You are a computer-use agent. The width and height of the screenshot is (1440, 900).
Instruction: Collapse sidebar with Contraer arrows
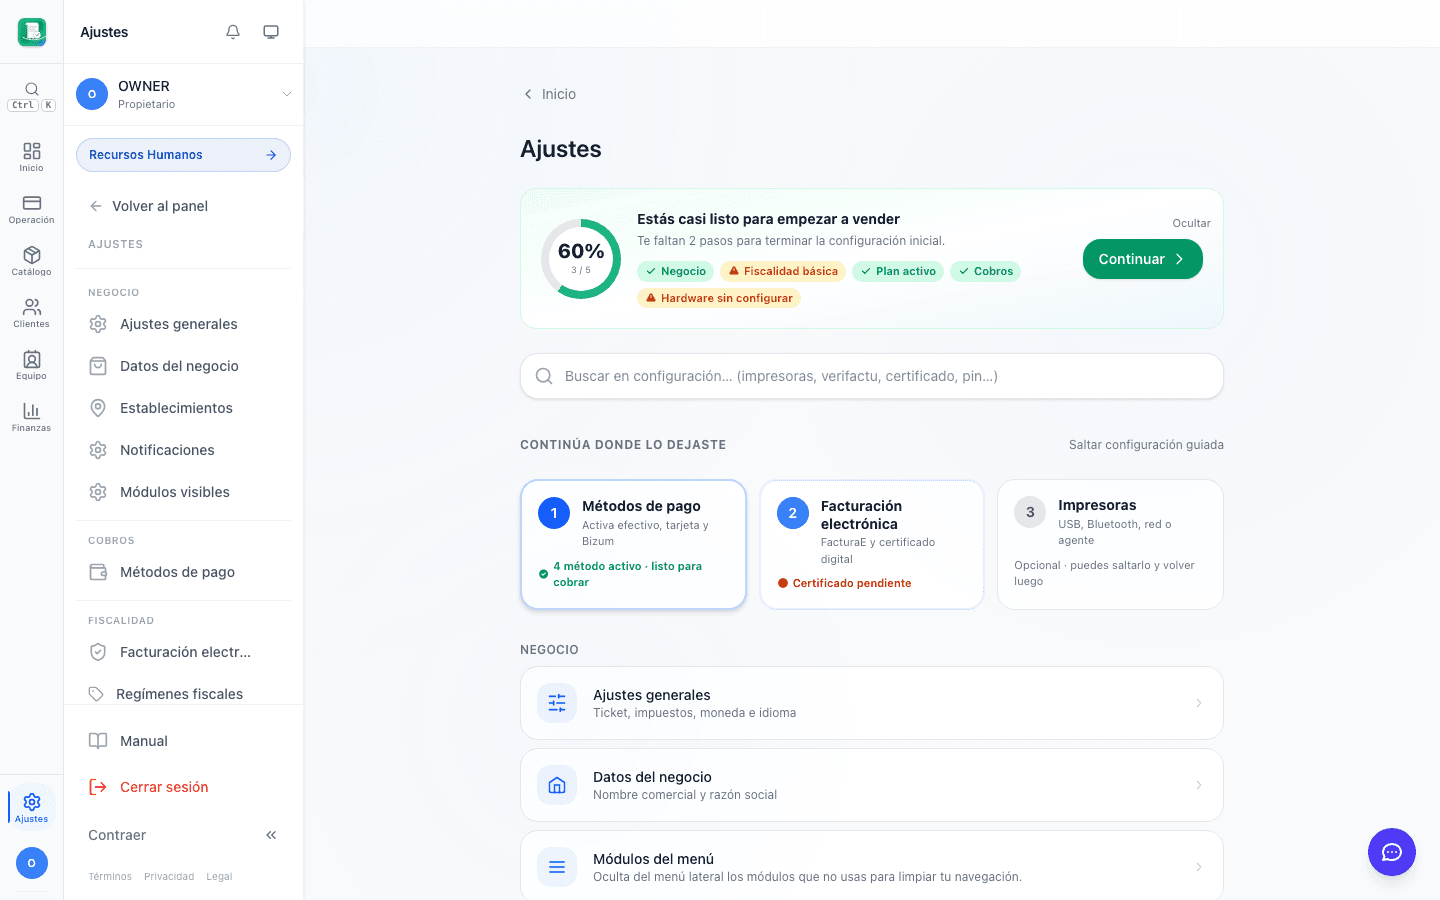[x=271, y=835]
